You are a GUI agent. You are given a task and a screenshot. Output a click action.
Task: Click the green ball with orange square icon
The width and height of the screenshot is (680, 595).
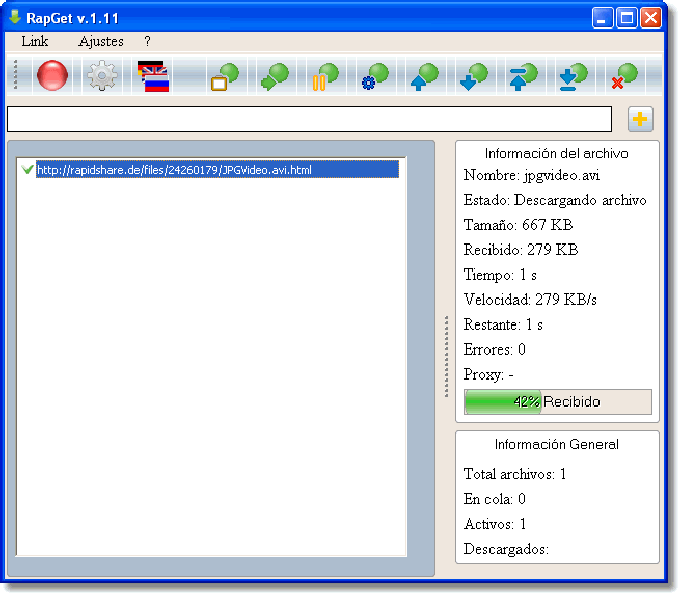(x=225, y=76)
